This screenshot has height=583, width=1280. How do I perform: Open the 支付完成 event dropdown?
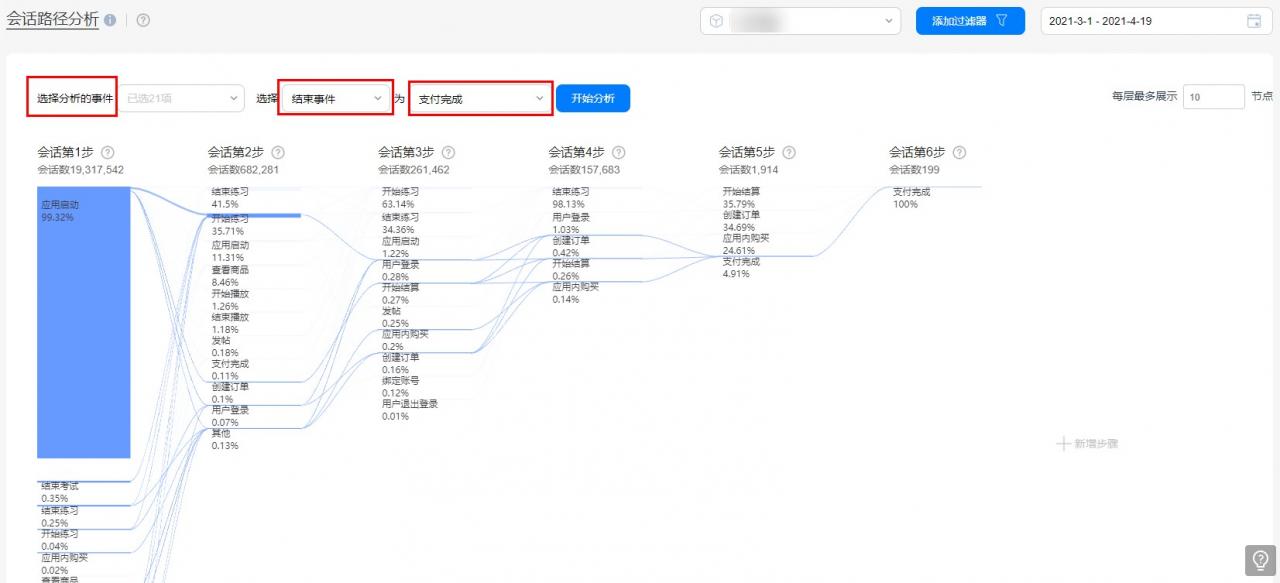coord(480,98)
